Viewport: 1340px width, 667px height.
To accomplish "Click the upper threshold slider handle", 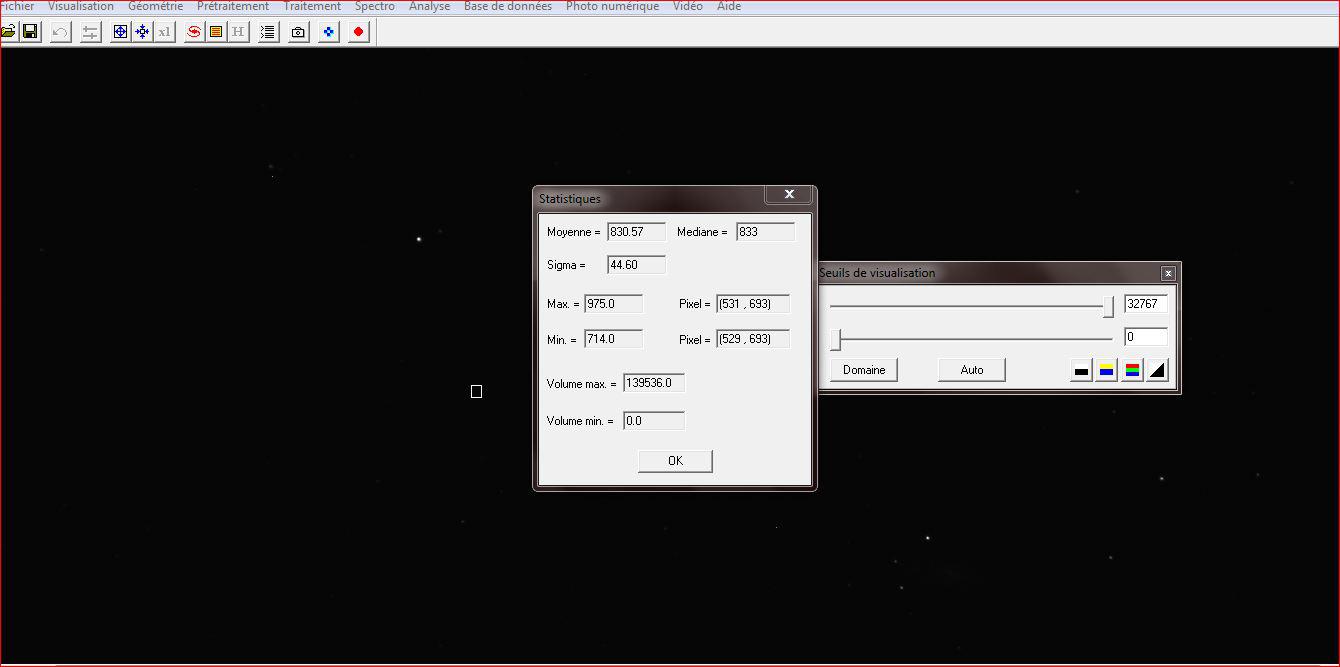I will click(x=1108, y=307).
